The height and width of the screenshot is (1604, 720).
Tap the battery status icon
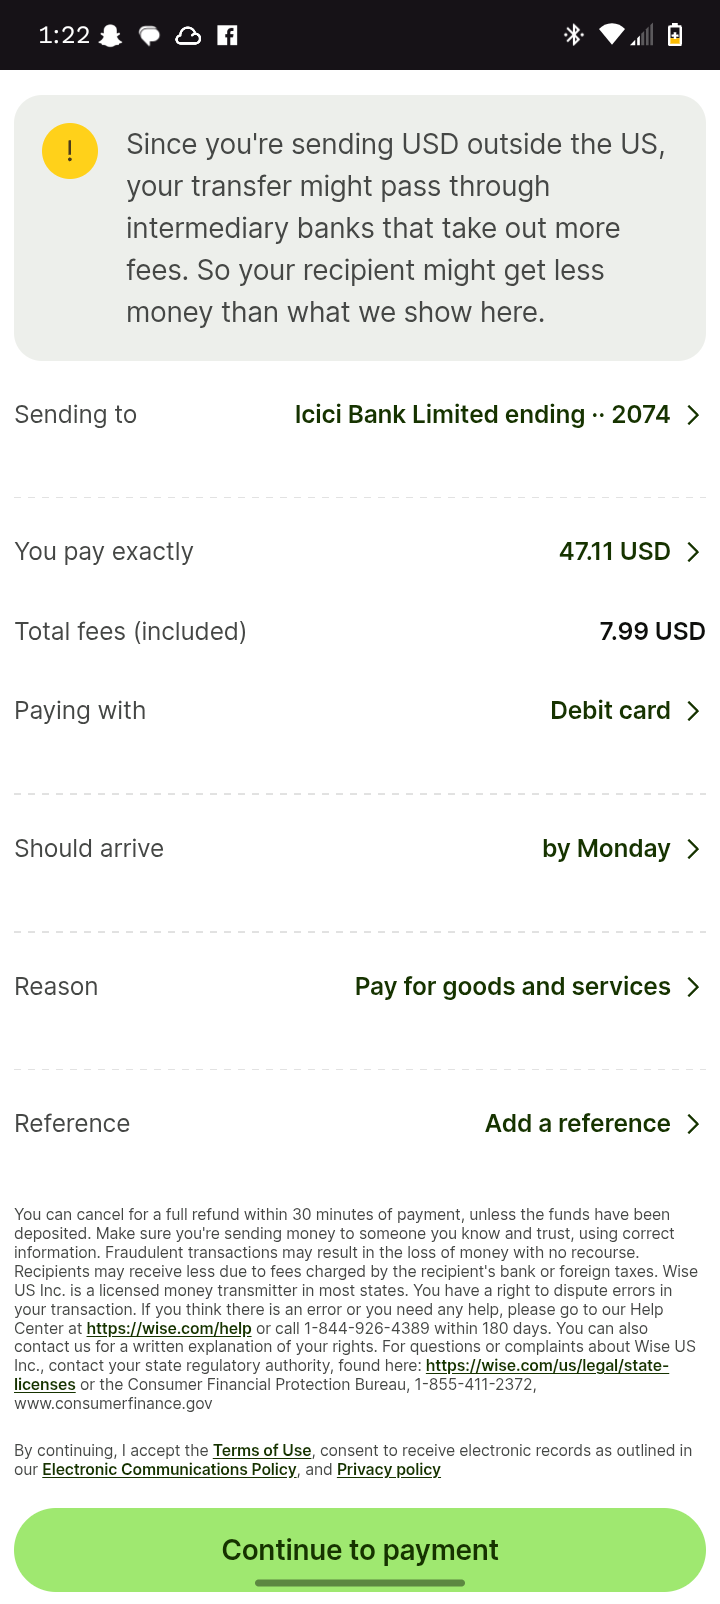pos(675,35)
